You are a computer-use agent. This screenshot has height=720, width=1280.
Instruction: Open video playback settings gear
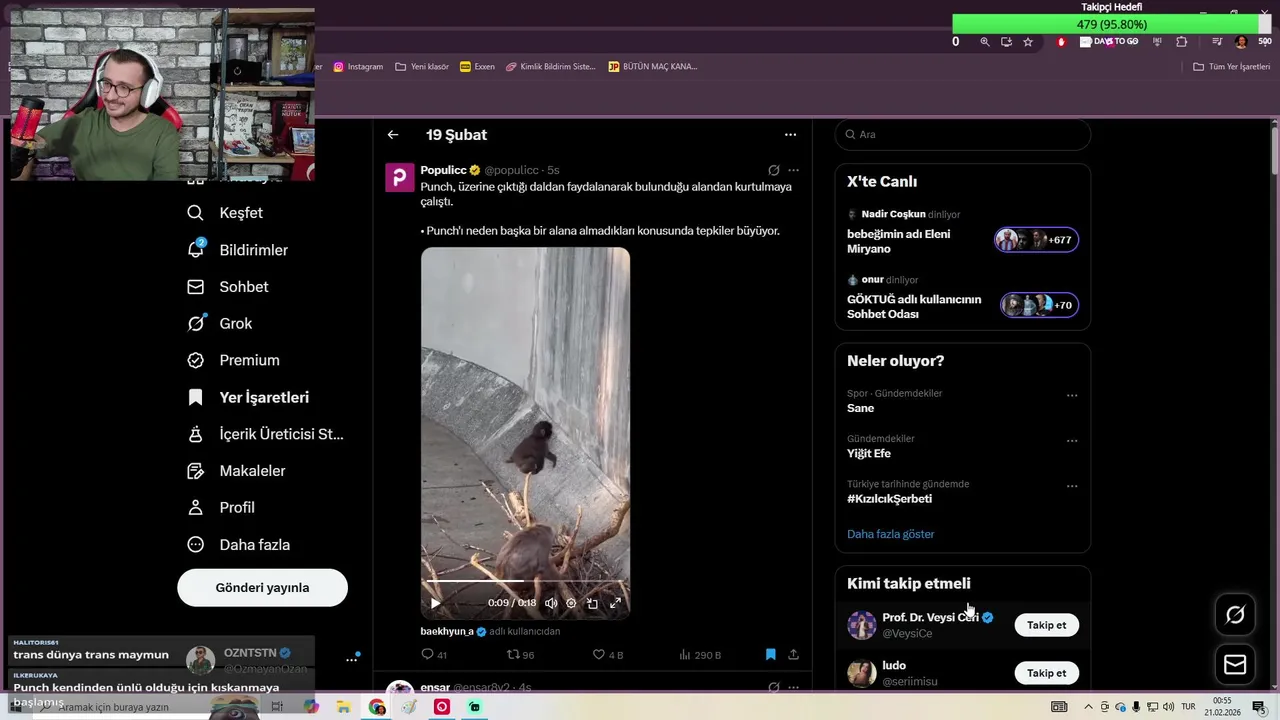pyautogui.click(x=571, y=603)
